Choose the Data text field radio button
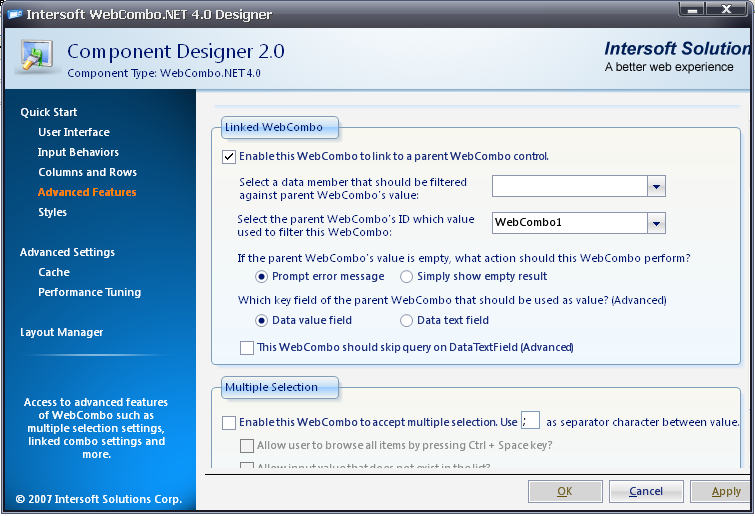The image size is (755, 516). 406,321
